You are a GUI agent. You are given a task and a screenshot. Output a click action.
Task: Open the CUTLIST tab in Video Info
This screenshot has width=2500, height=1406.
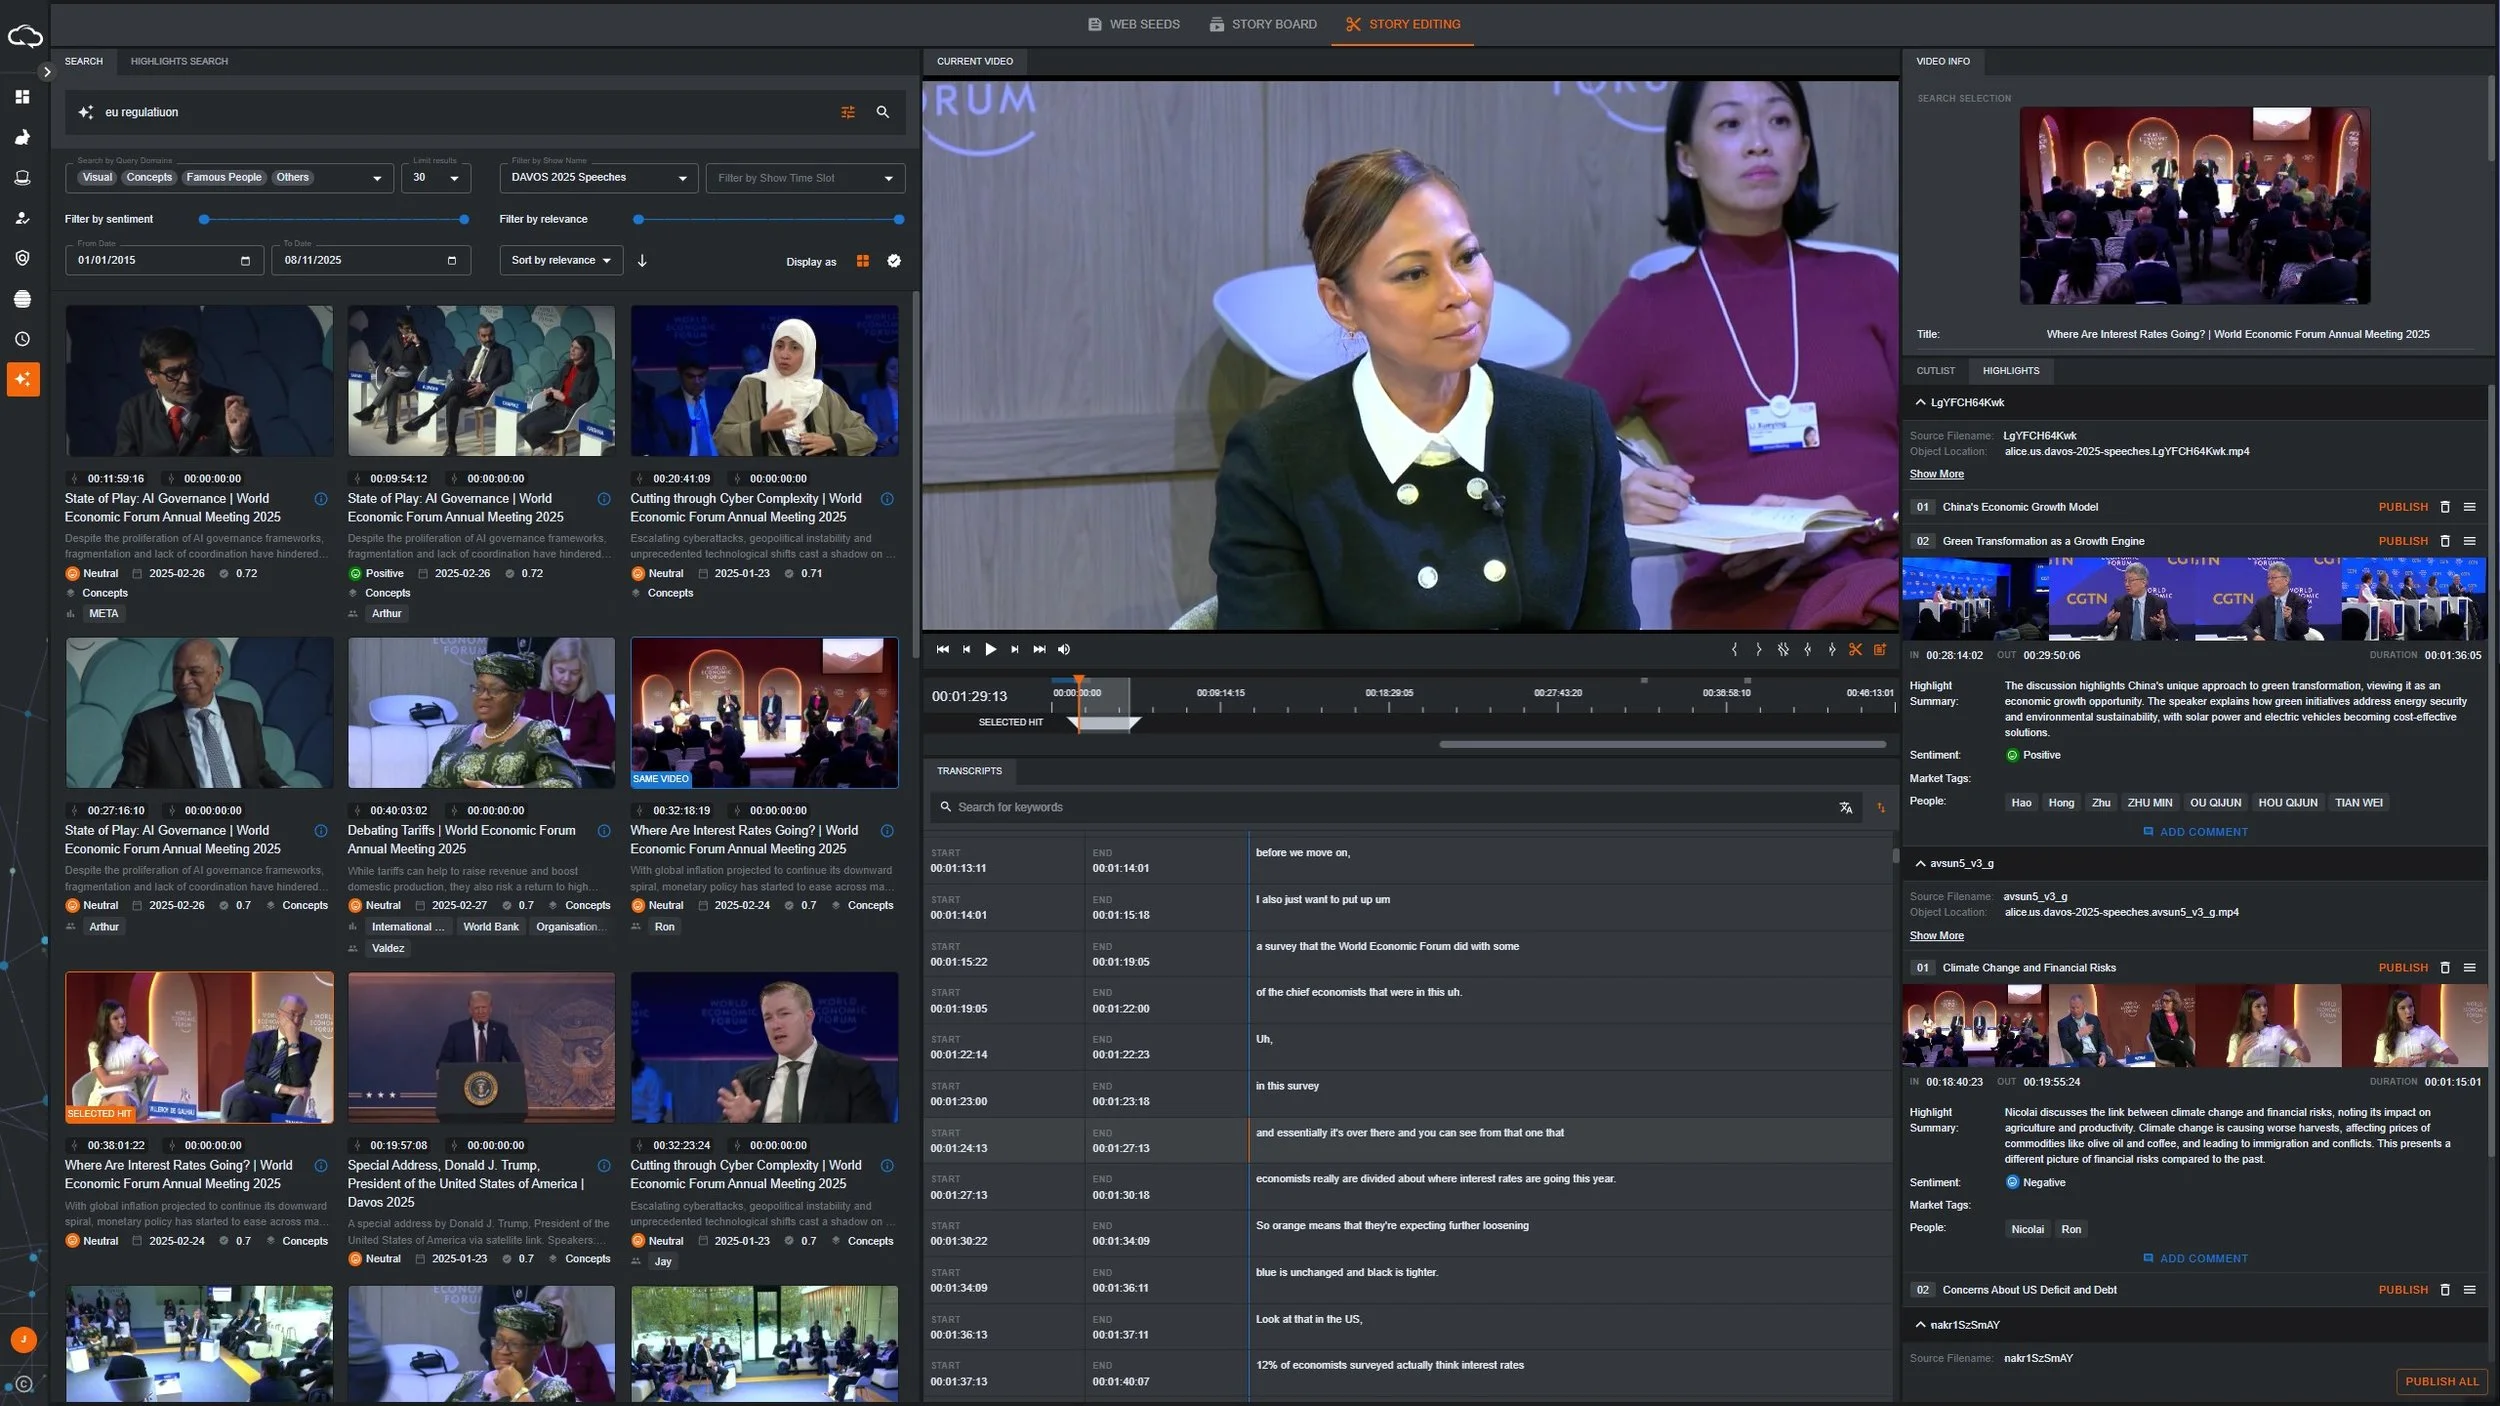click(x=1935, y=370)
